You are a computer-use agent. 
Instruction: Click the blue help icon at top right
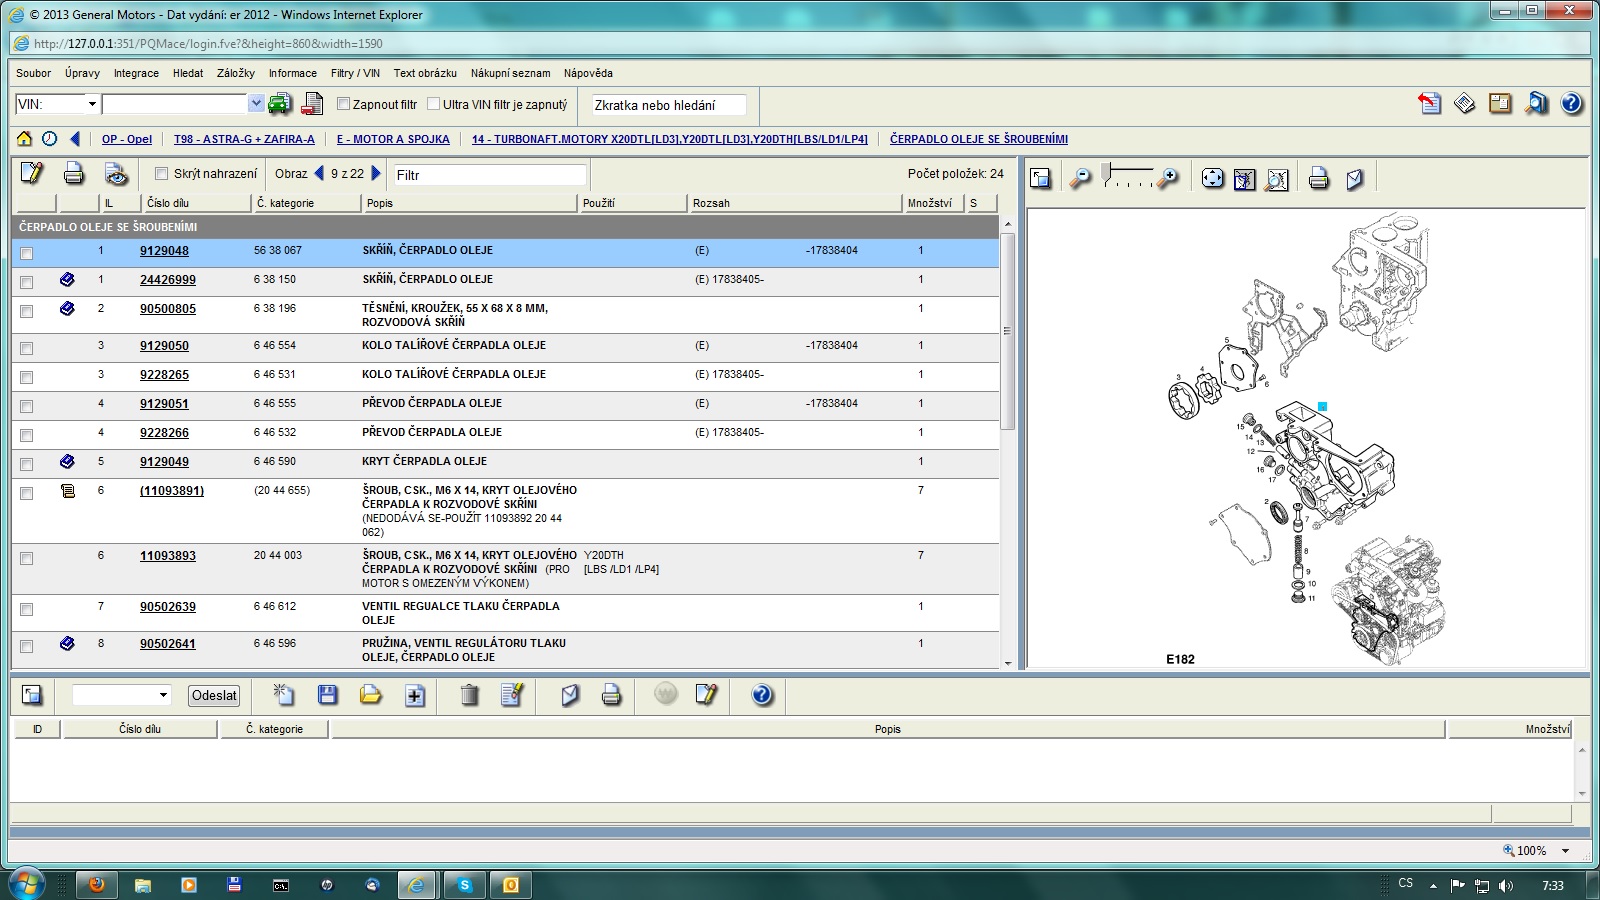(1571, 103)
